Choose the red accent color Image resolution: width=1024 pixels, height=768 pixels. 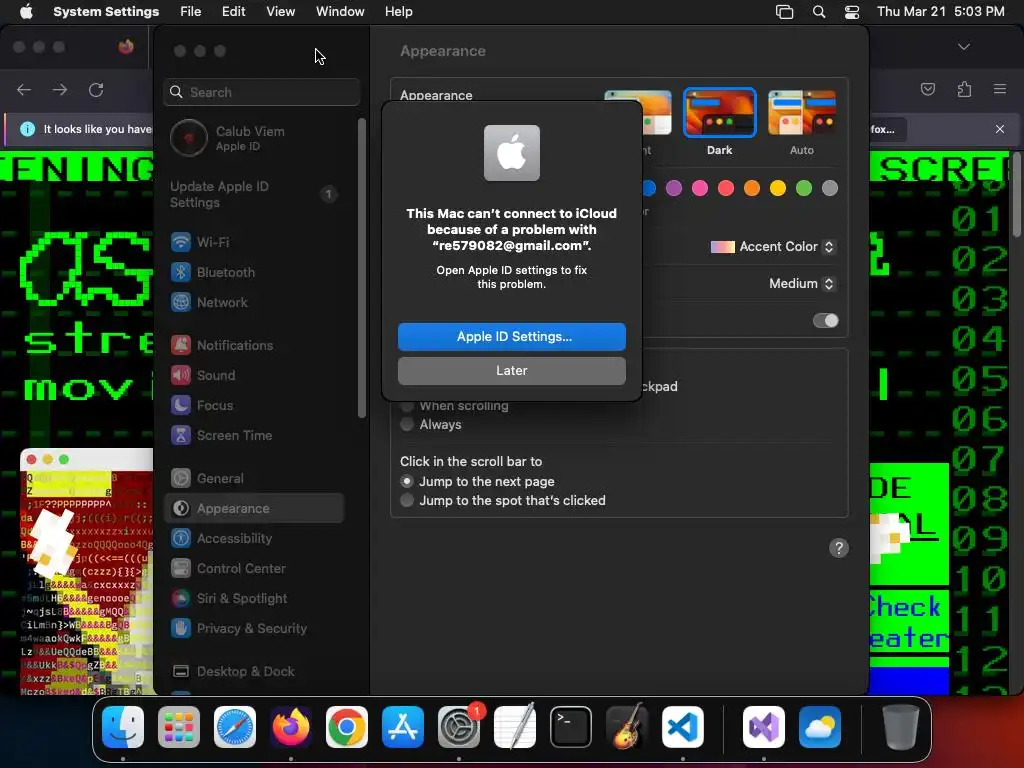[726, 189]
